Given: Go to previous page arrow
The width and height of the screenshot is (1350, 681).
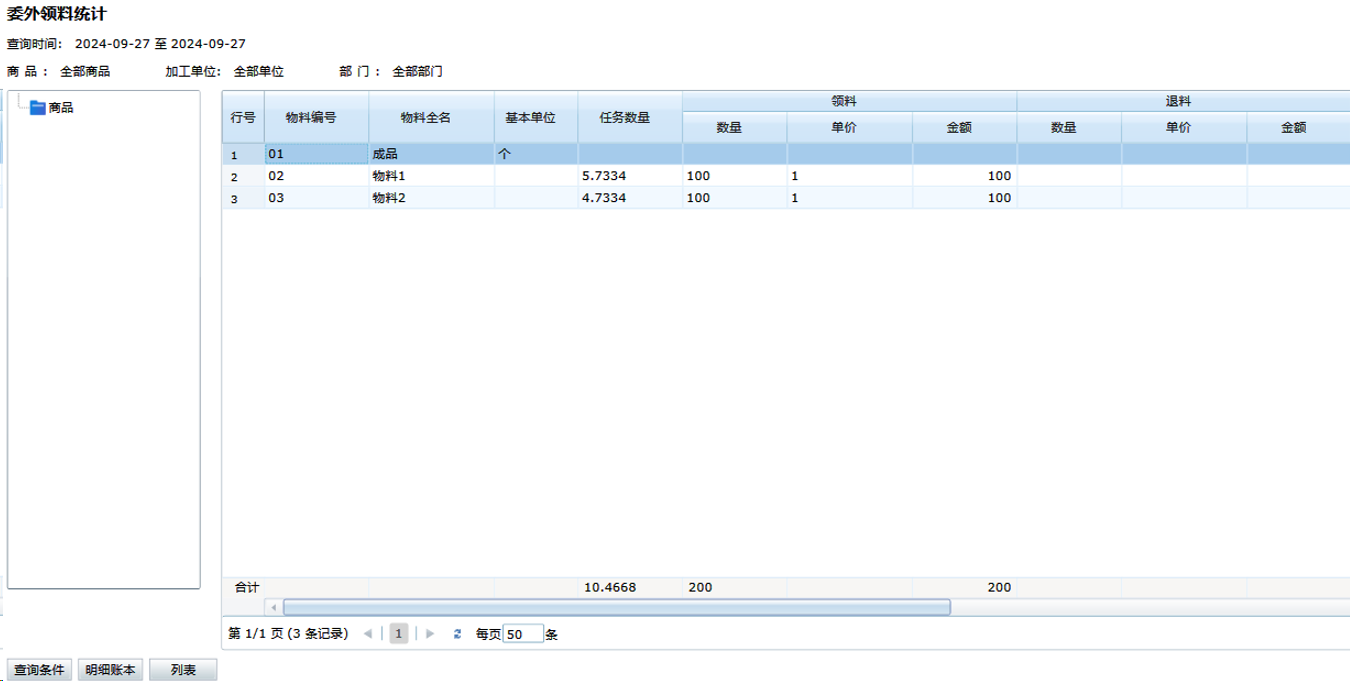Looking at the screenshot, I should coord(367,634).
